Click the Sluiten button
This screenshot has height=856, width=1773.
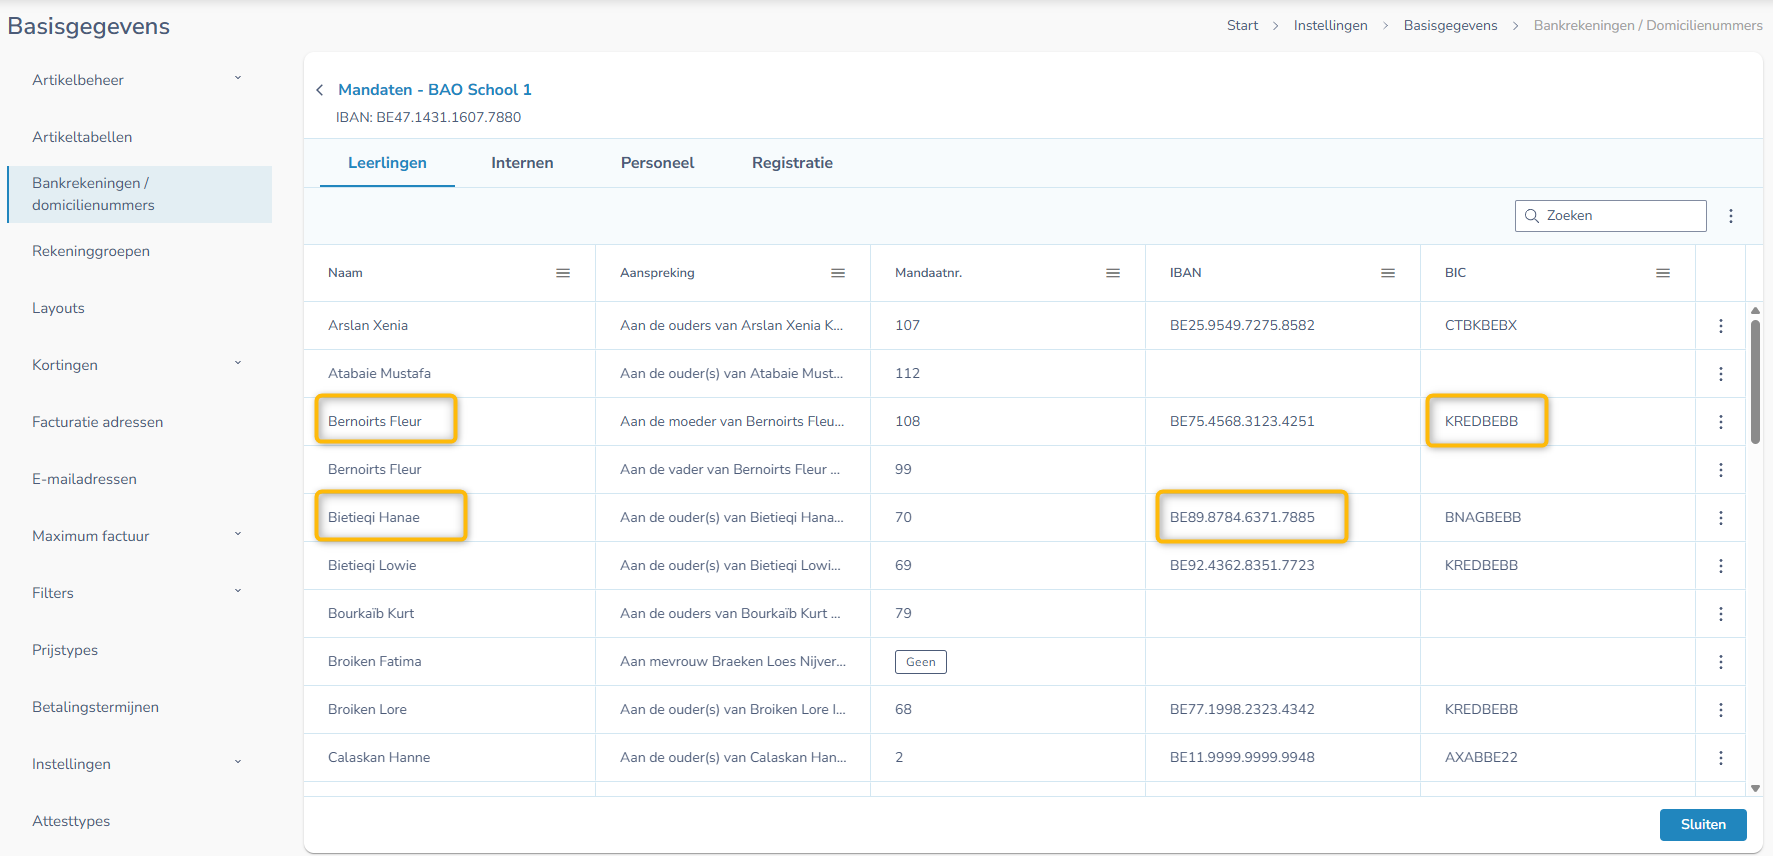[1703, 825]
